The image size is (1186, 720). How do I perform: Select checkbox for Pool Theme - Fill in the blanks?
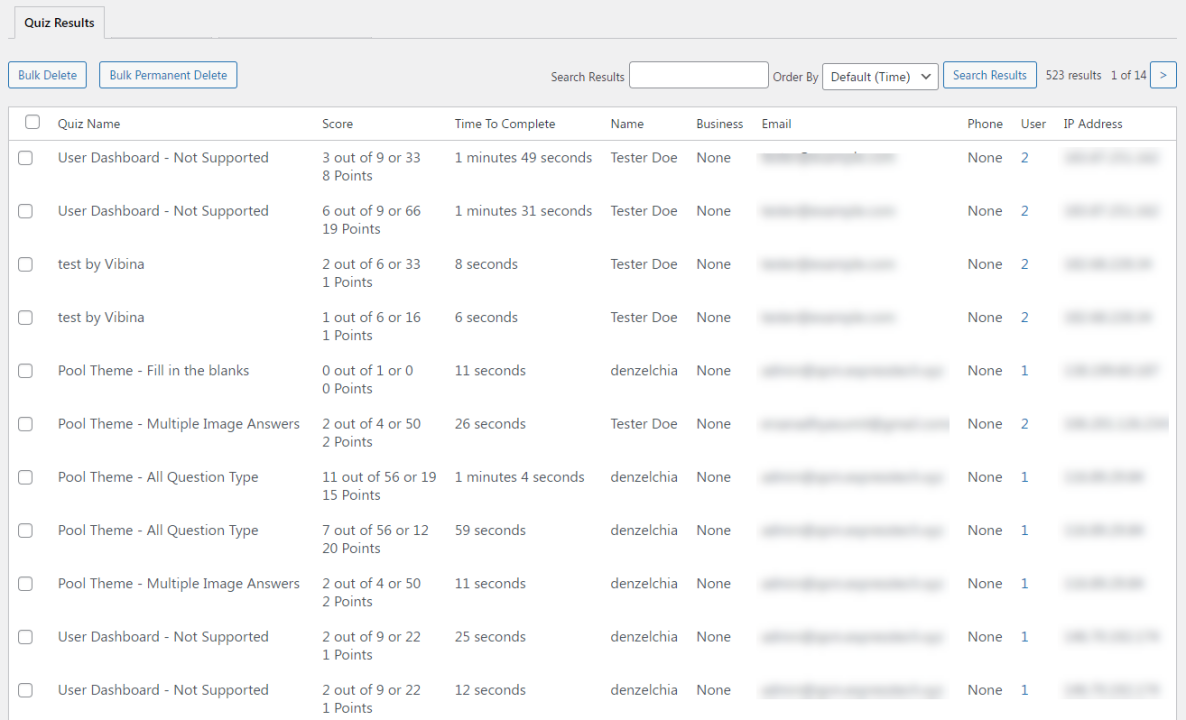coord(25,371)
